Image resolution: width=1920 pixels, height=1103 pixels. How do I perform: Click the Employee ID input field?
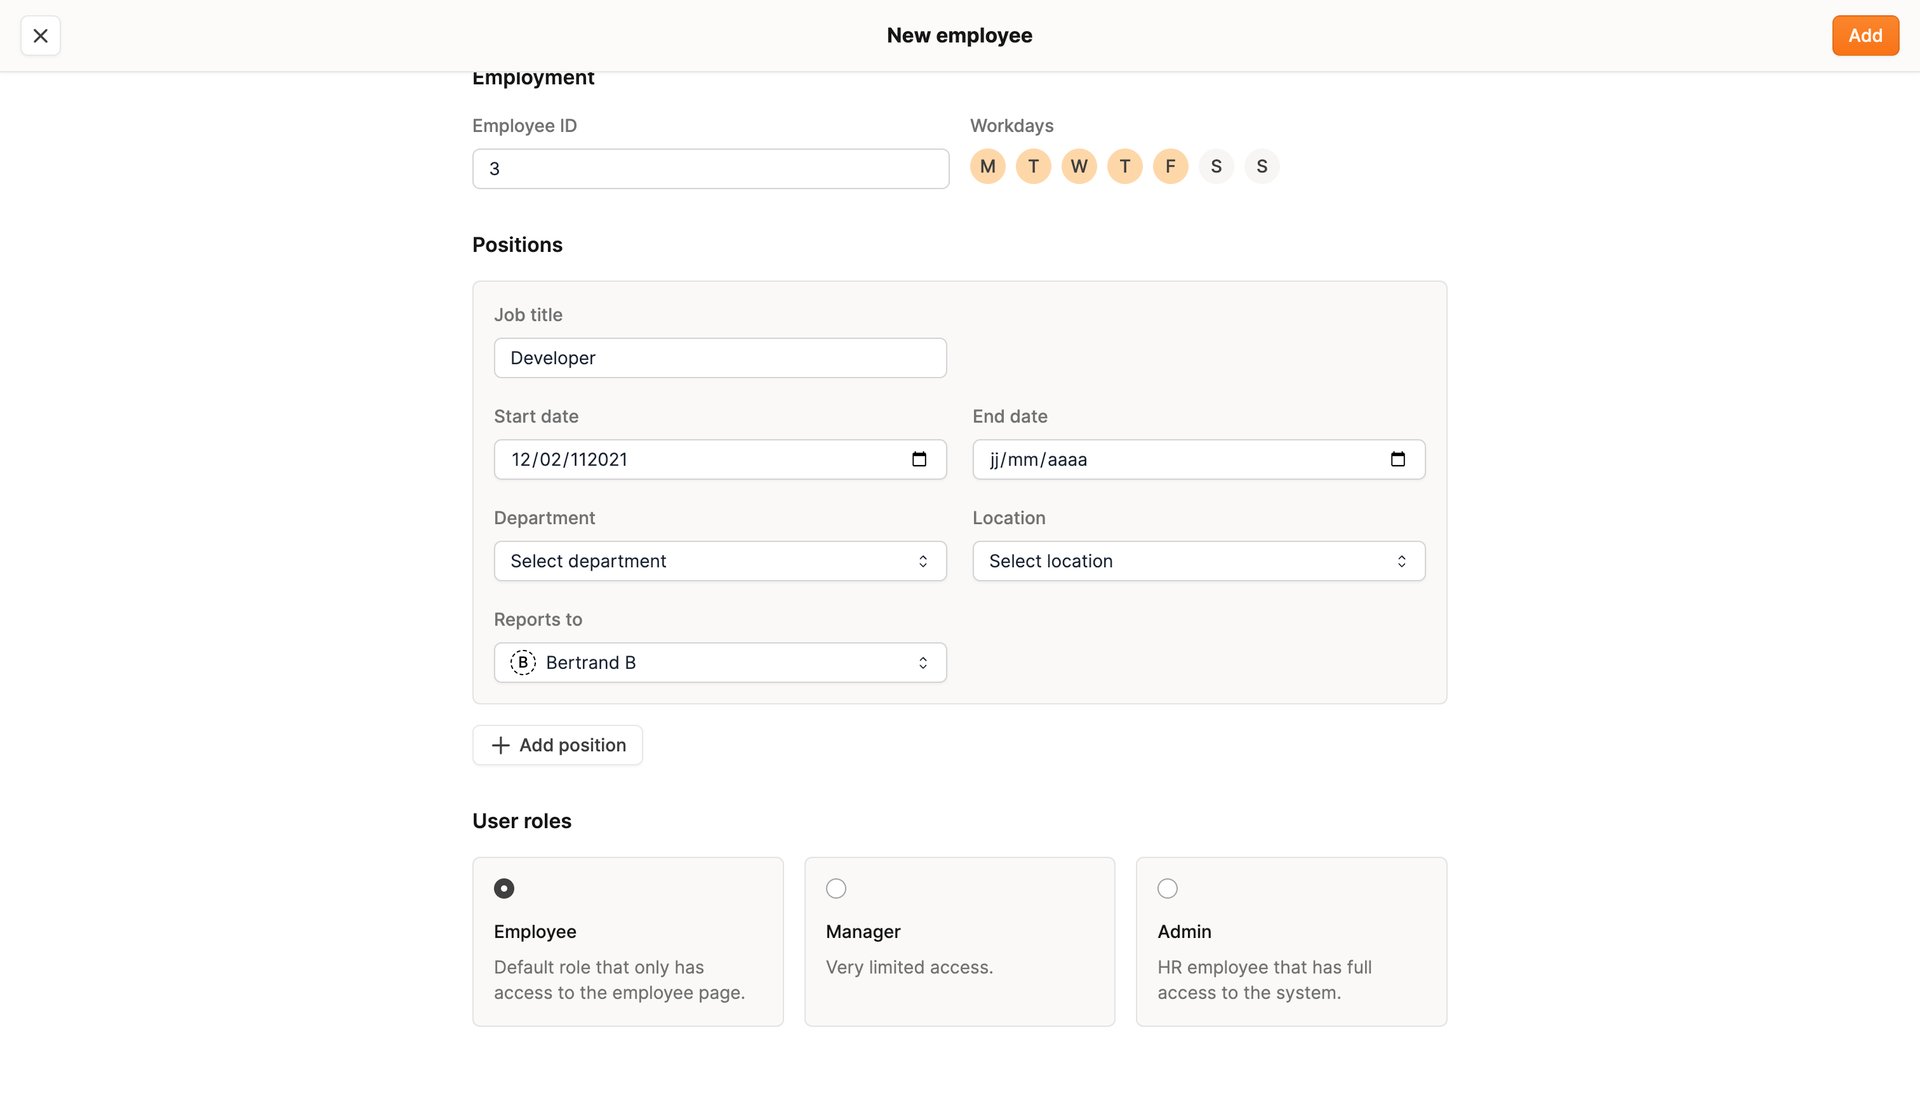710,168
